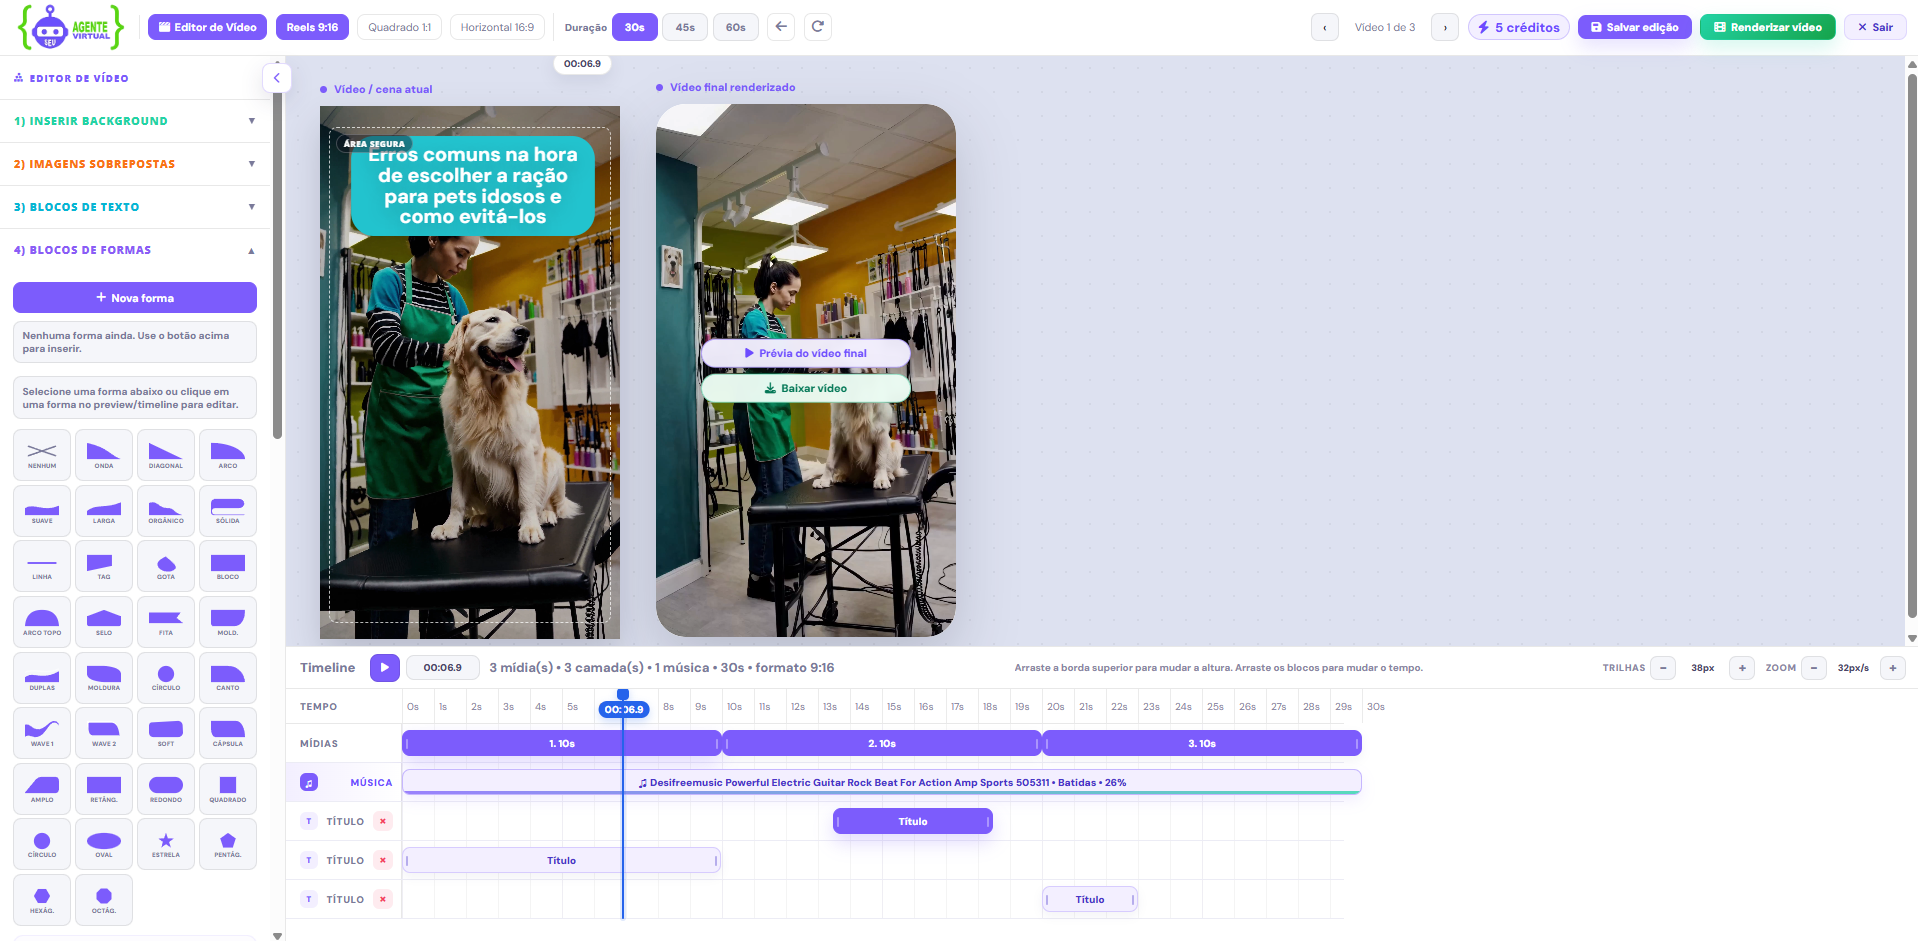Select the GOTA shape
This screenshot has height=941, width=1918.
tap(166, 566)
